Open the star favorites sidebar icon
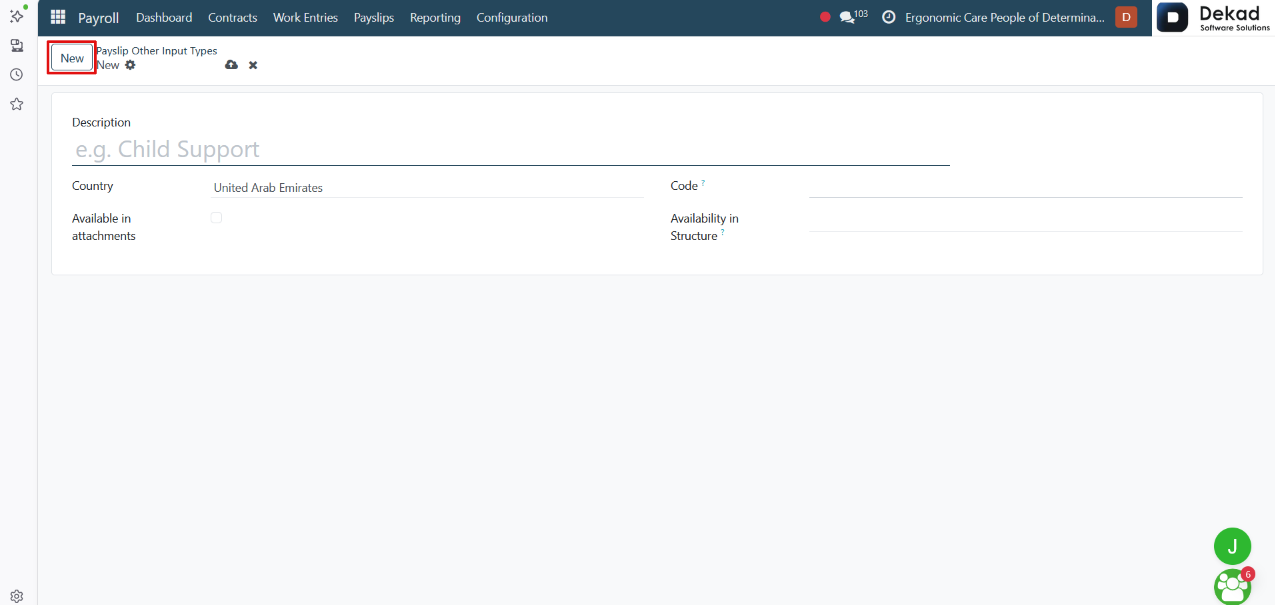The height and width of the screenshot is (605, 1275). (x=17, y=104)
